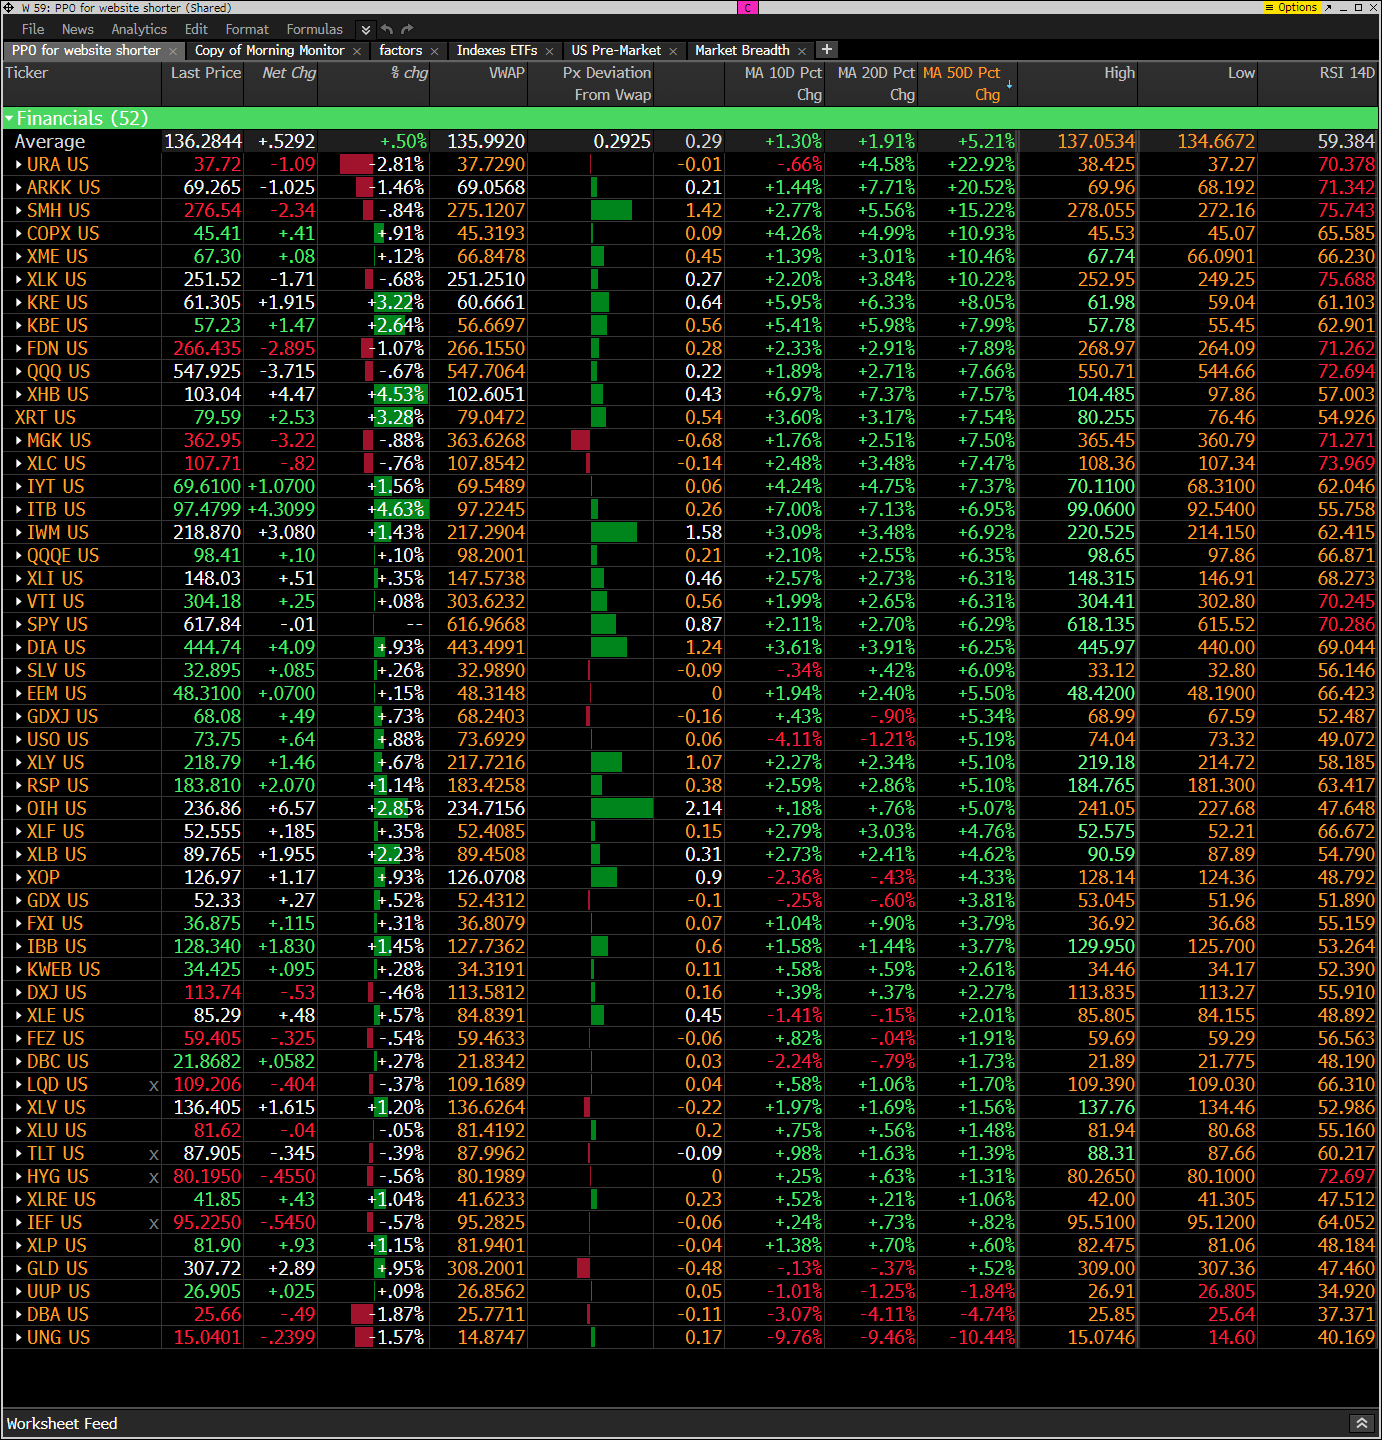Viewport: 1382px width, 1440px height.
Task: Click the pop-out arrow icon beside Options
Action: tap(1328, 7)
